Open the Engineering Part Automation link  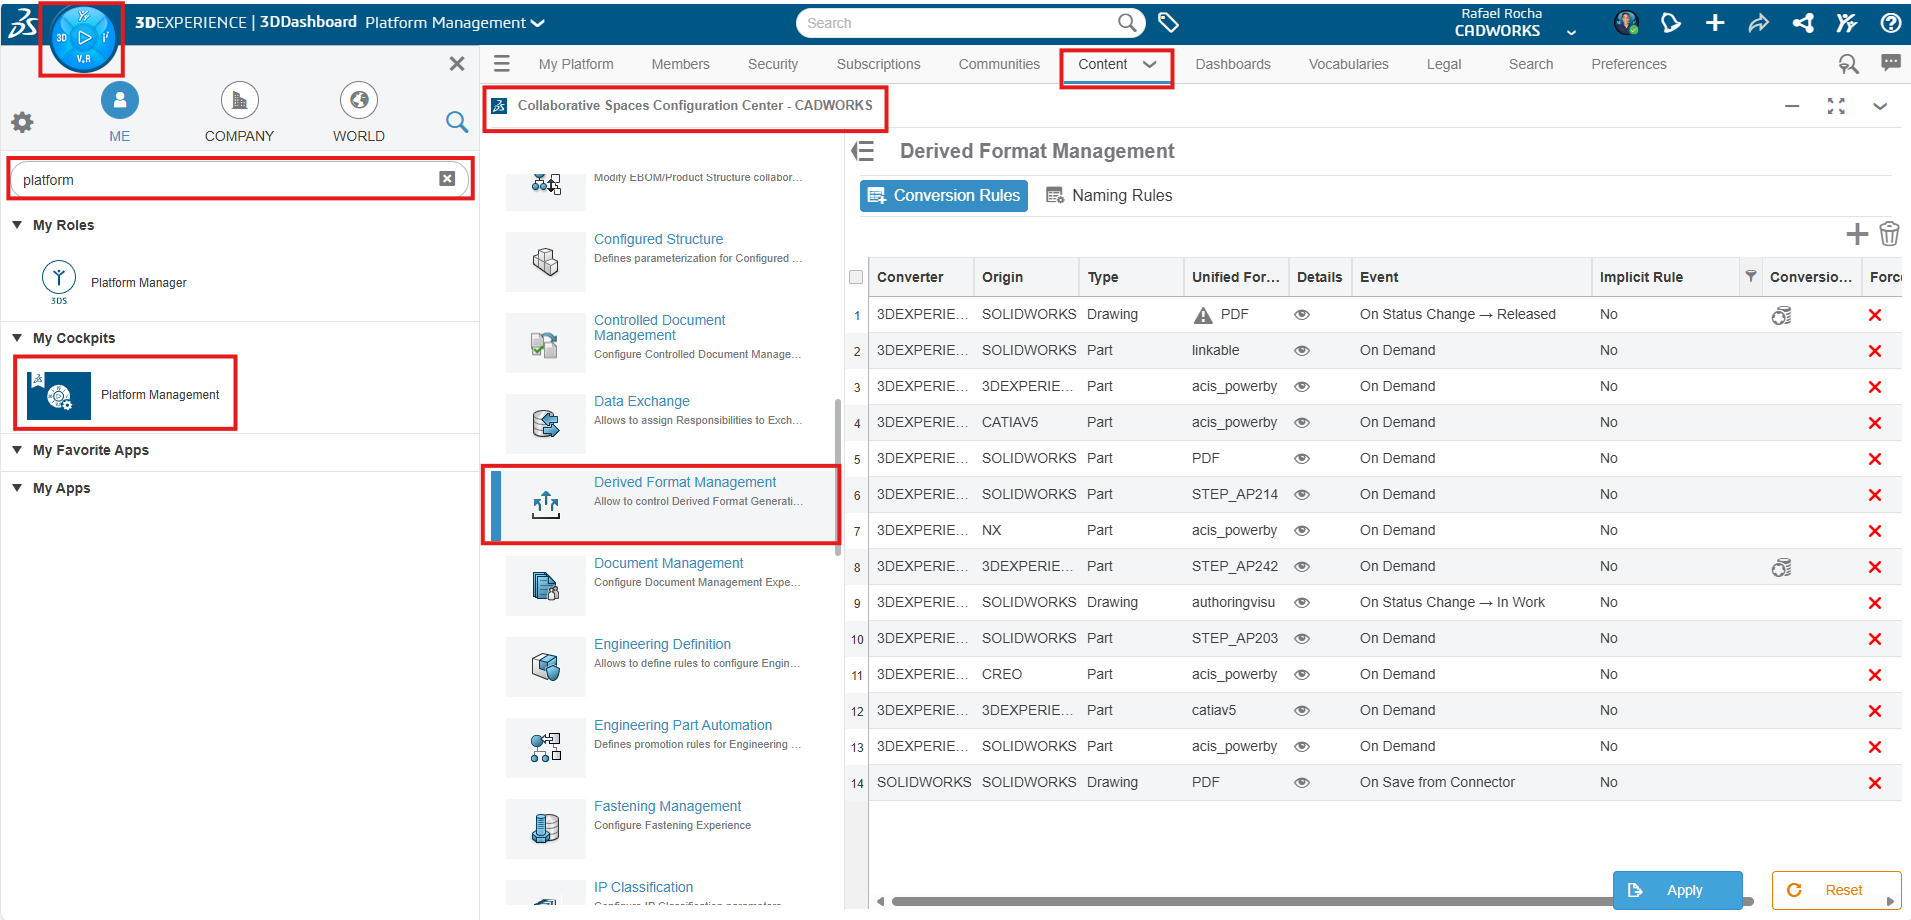683,725
